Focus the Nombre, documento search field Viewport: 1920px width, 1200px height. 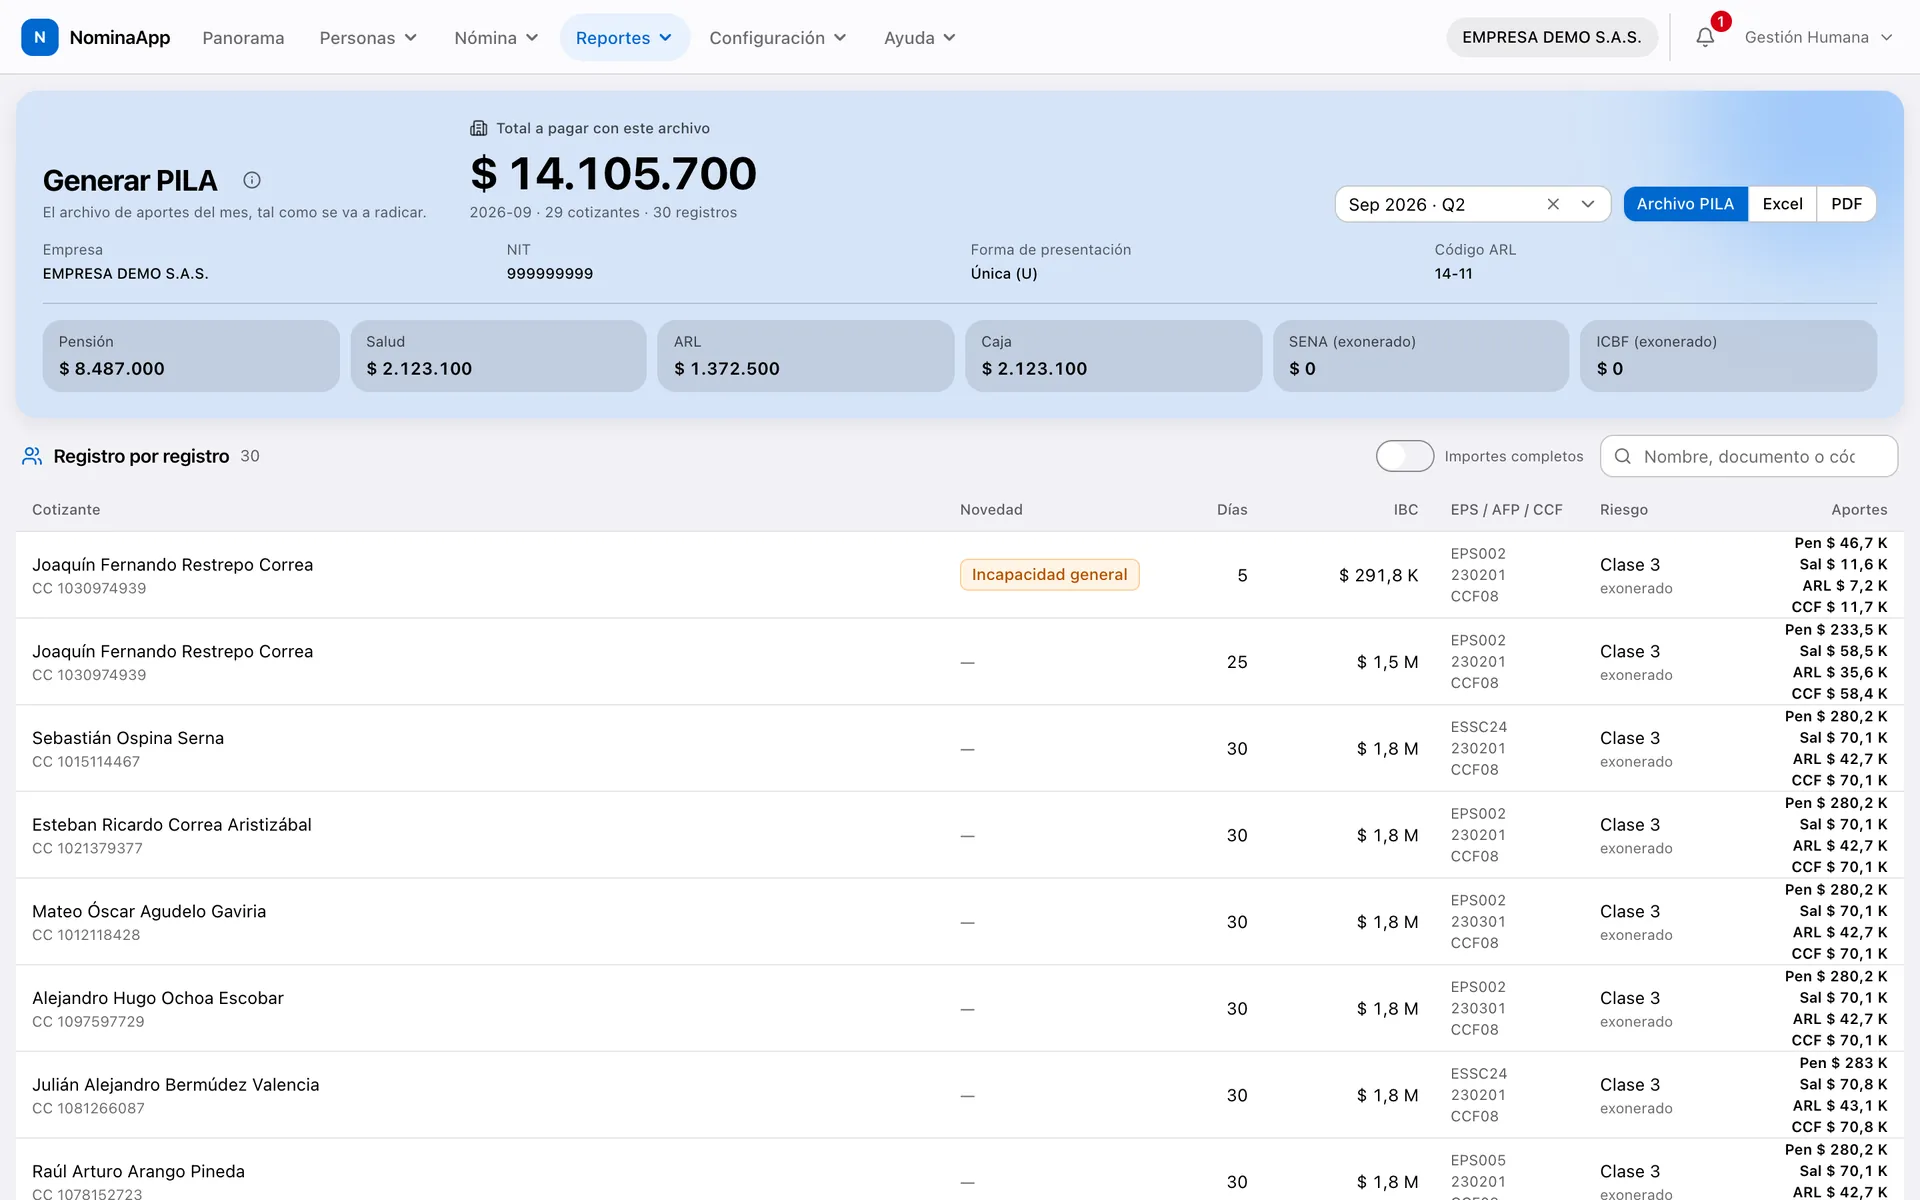[x=1749, y=456]
